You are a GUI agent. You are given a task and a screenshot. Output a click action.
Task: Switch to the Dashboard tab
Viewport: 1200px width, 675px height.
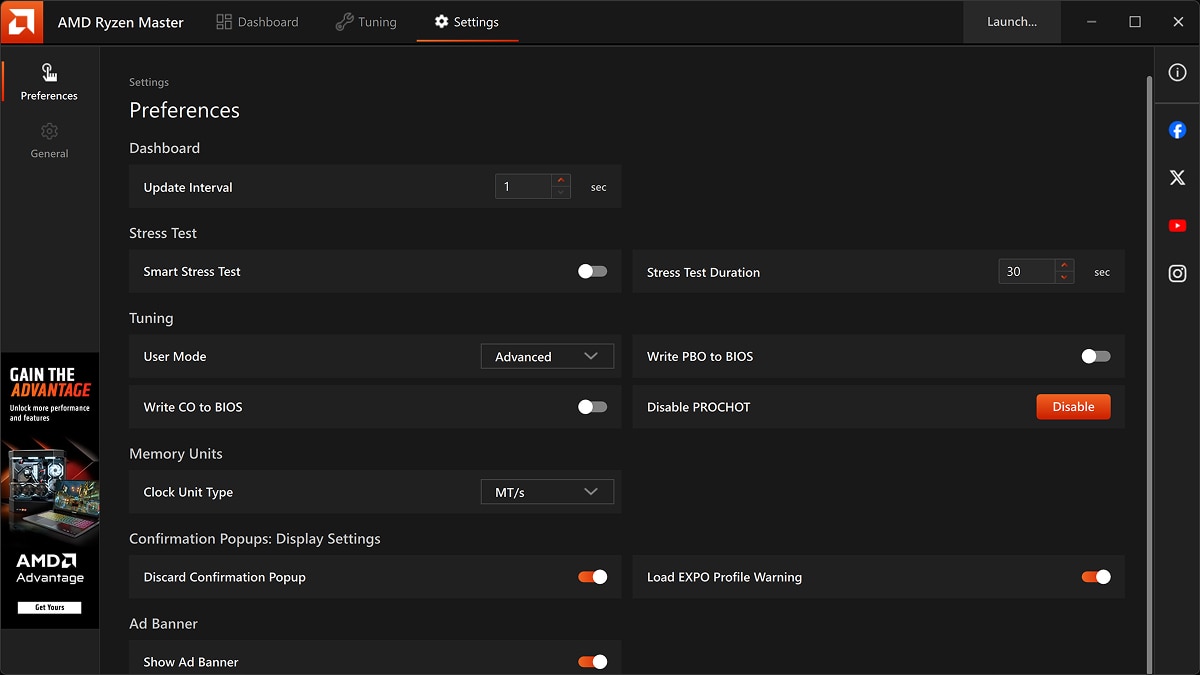click(257, 22)
